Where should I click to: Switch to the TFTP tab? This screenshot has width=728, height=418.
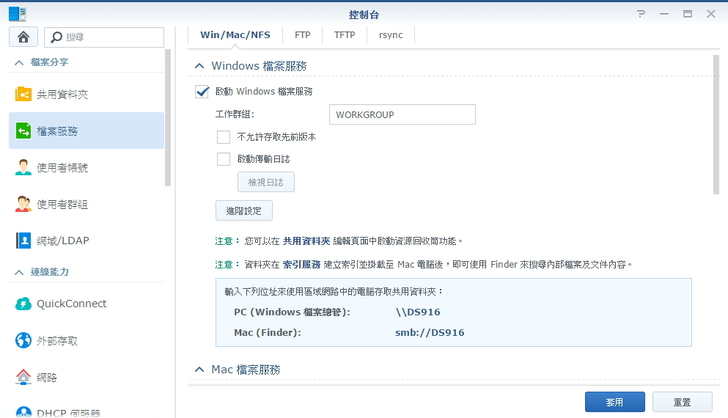pyautogui.click(x=344, y=35)
